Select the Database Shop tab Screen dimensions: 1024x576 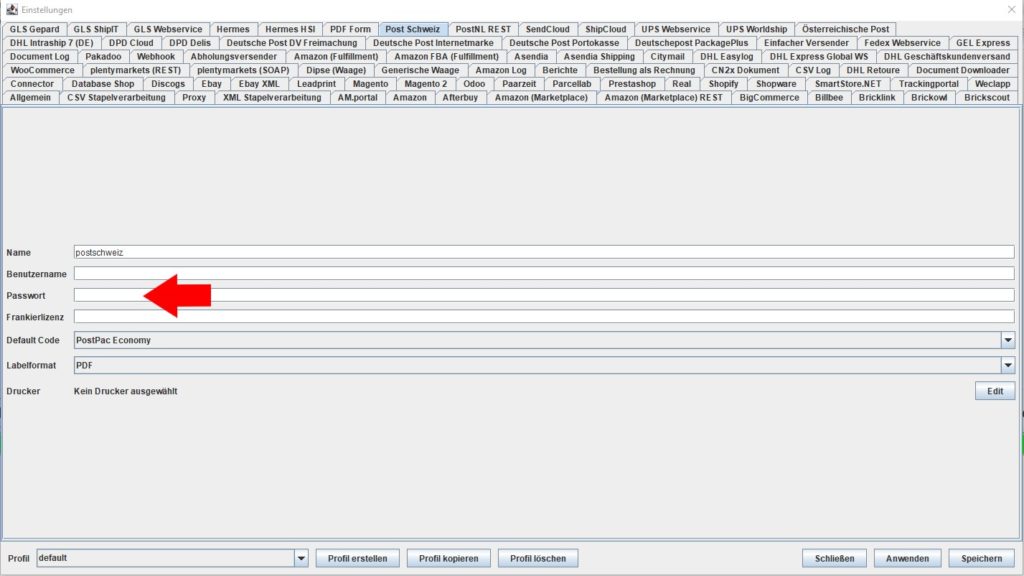pos(103,84)
